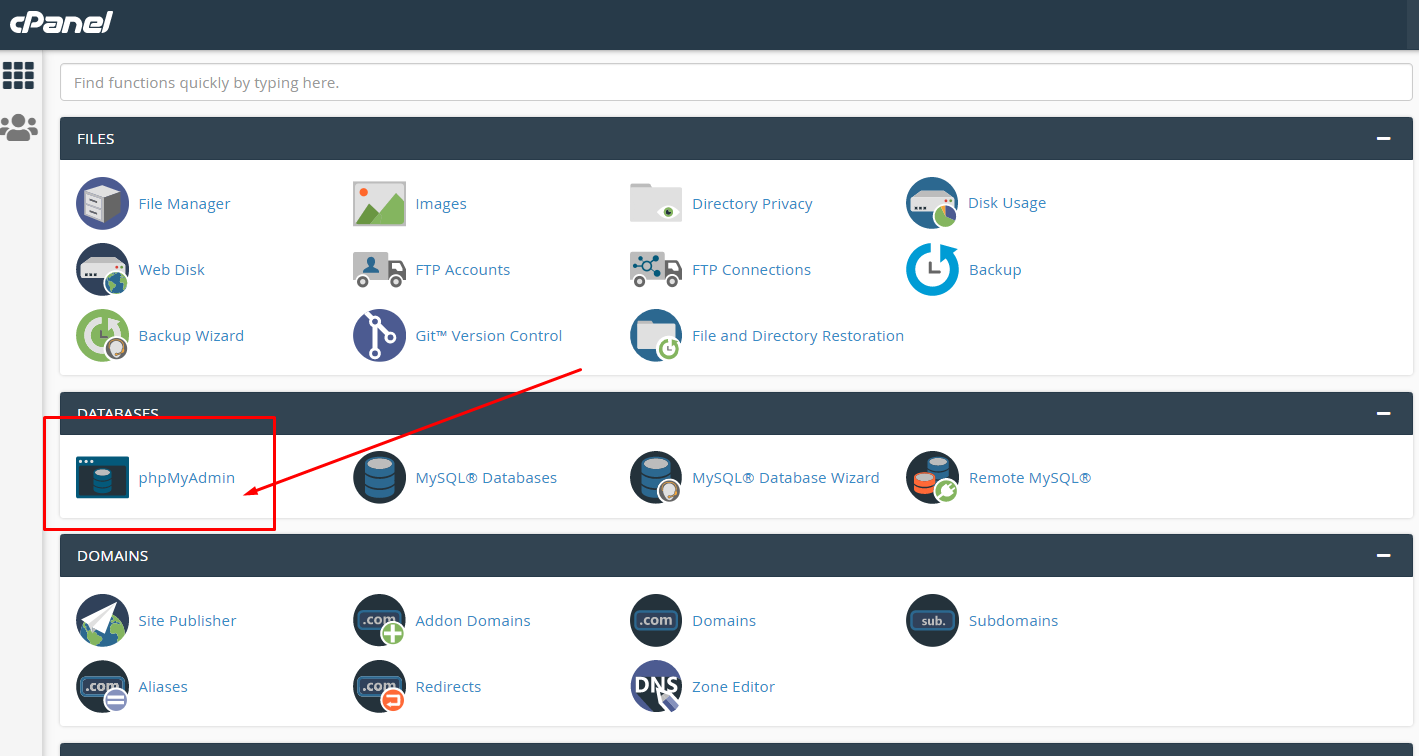Open the Aliases link
1419x756 pixels.
click(163, 687)
